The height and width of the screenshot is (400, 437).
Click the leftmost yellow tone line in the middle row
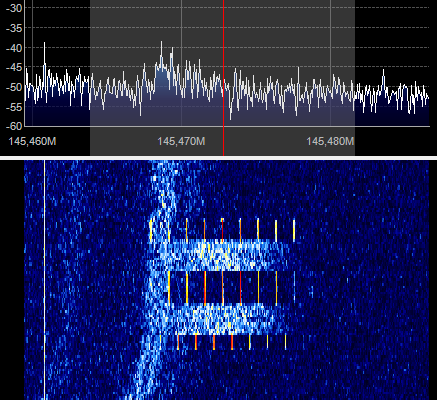tap(169, 287)
